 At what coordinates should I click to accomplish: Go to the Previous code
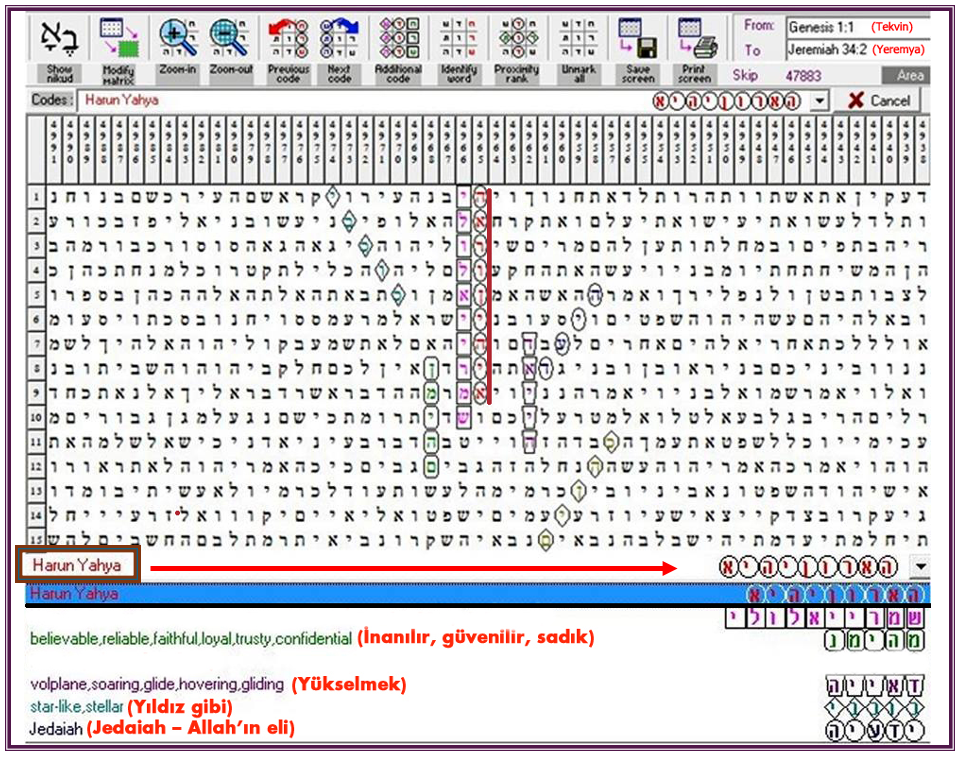288,50
